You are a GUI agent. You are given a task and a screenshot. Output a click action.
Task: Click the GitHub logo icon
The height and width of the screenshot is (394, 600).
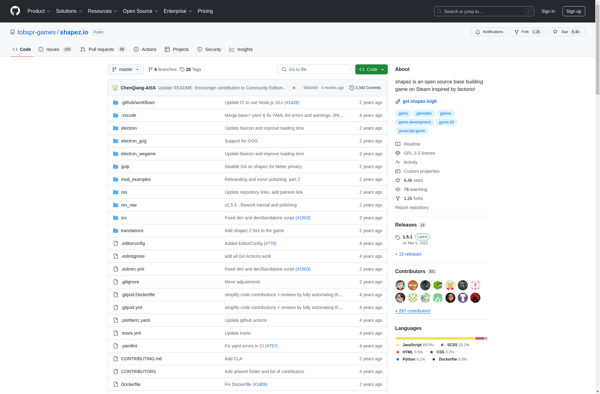15,11
